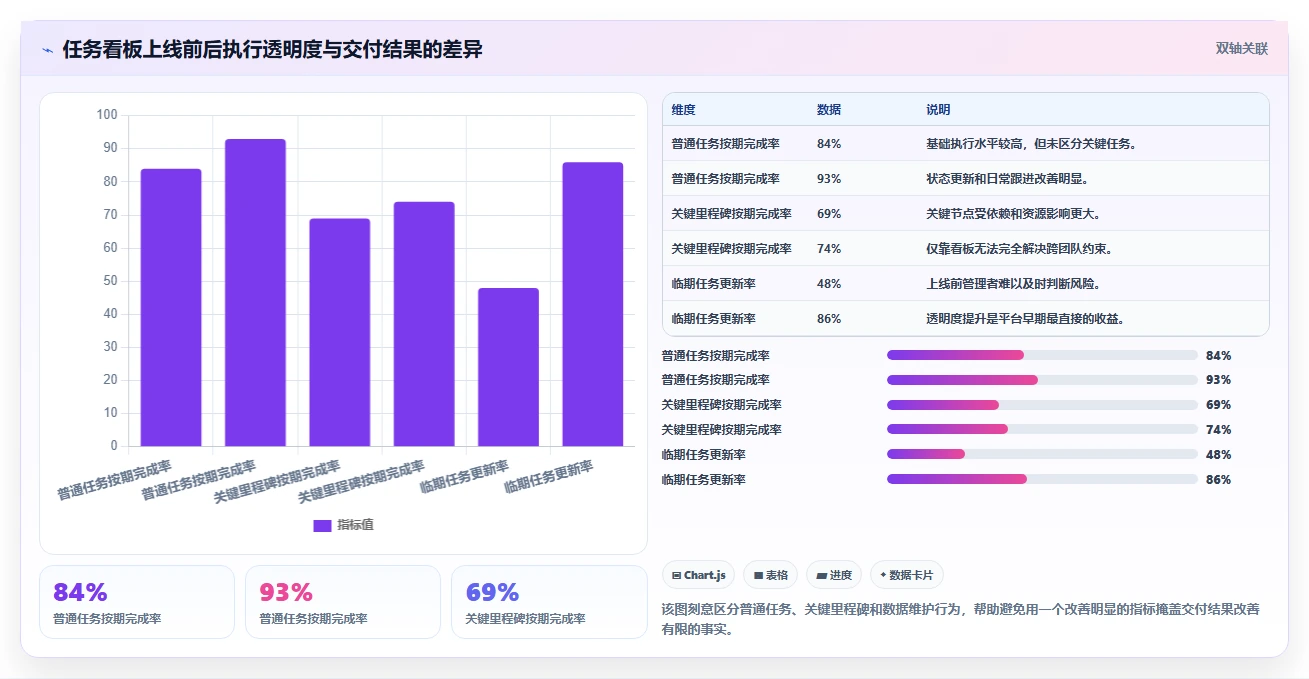Click the 数据 table column header
The height and width of the screenshot is (679, 1309).
coord(829,110)
